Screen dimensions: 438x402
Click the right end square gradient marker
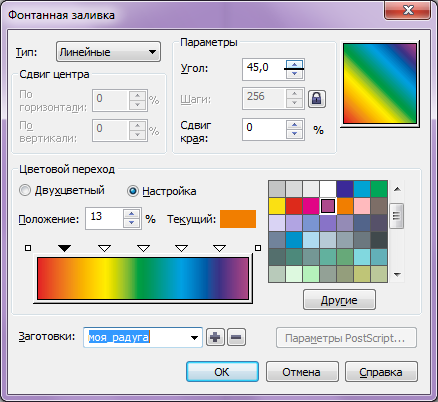coord(258,248)
